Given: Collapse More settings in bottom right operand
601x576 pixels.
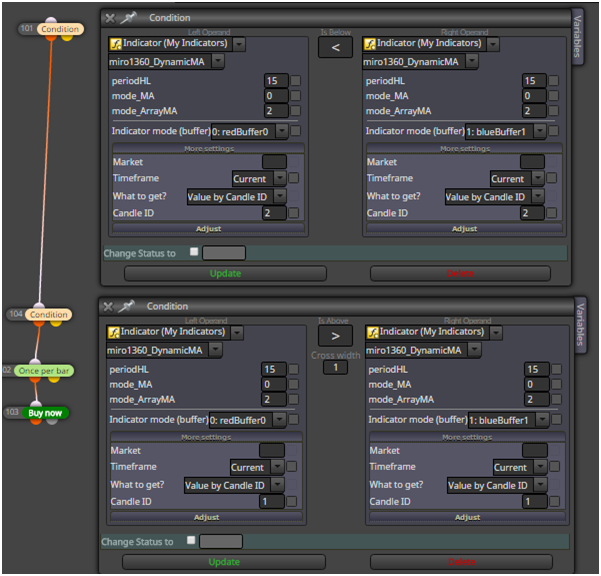Looking at the screenshot, I should coord(467,437).
